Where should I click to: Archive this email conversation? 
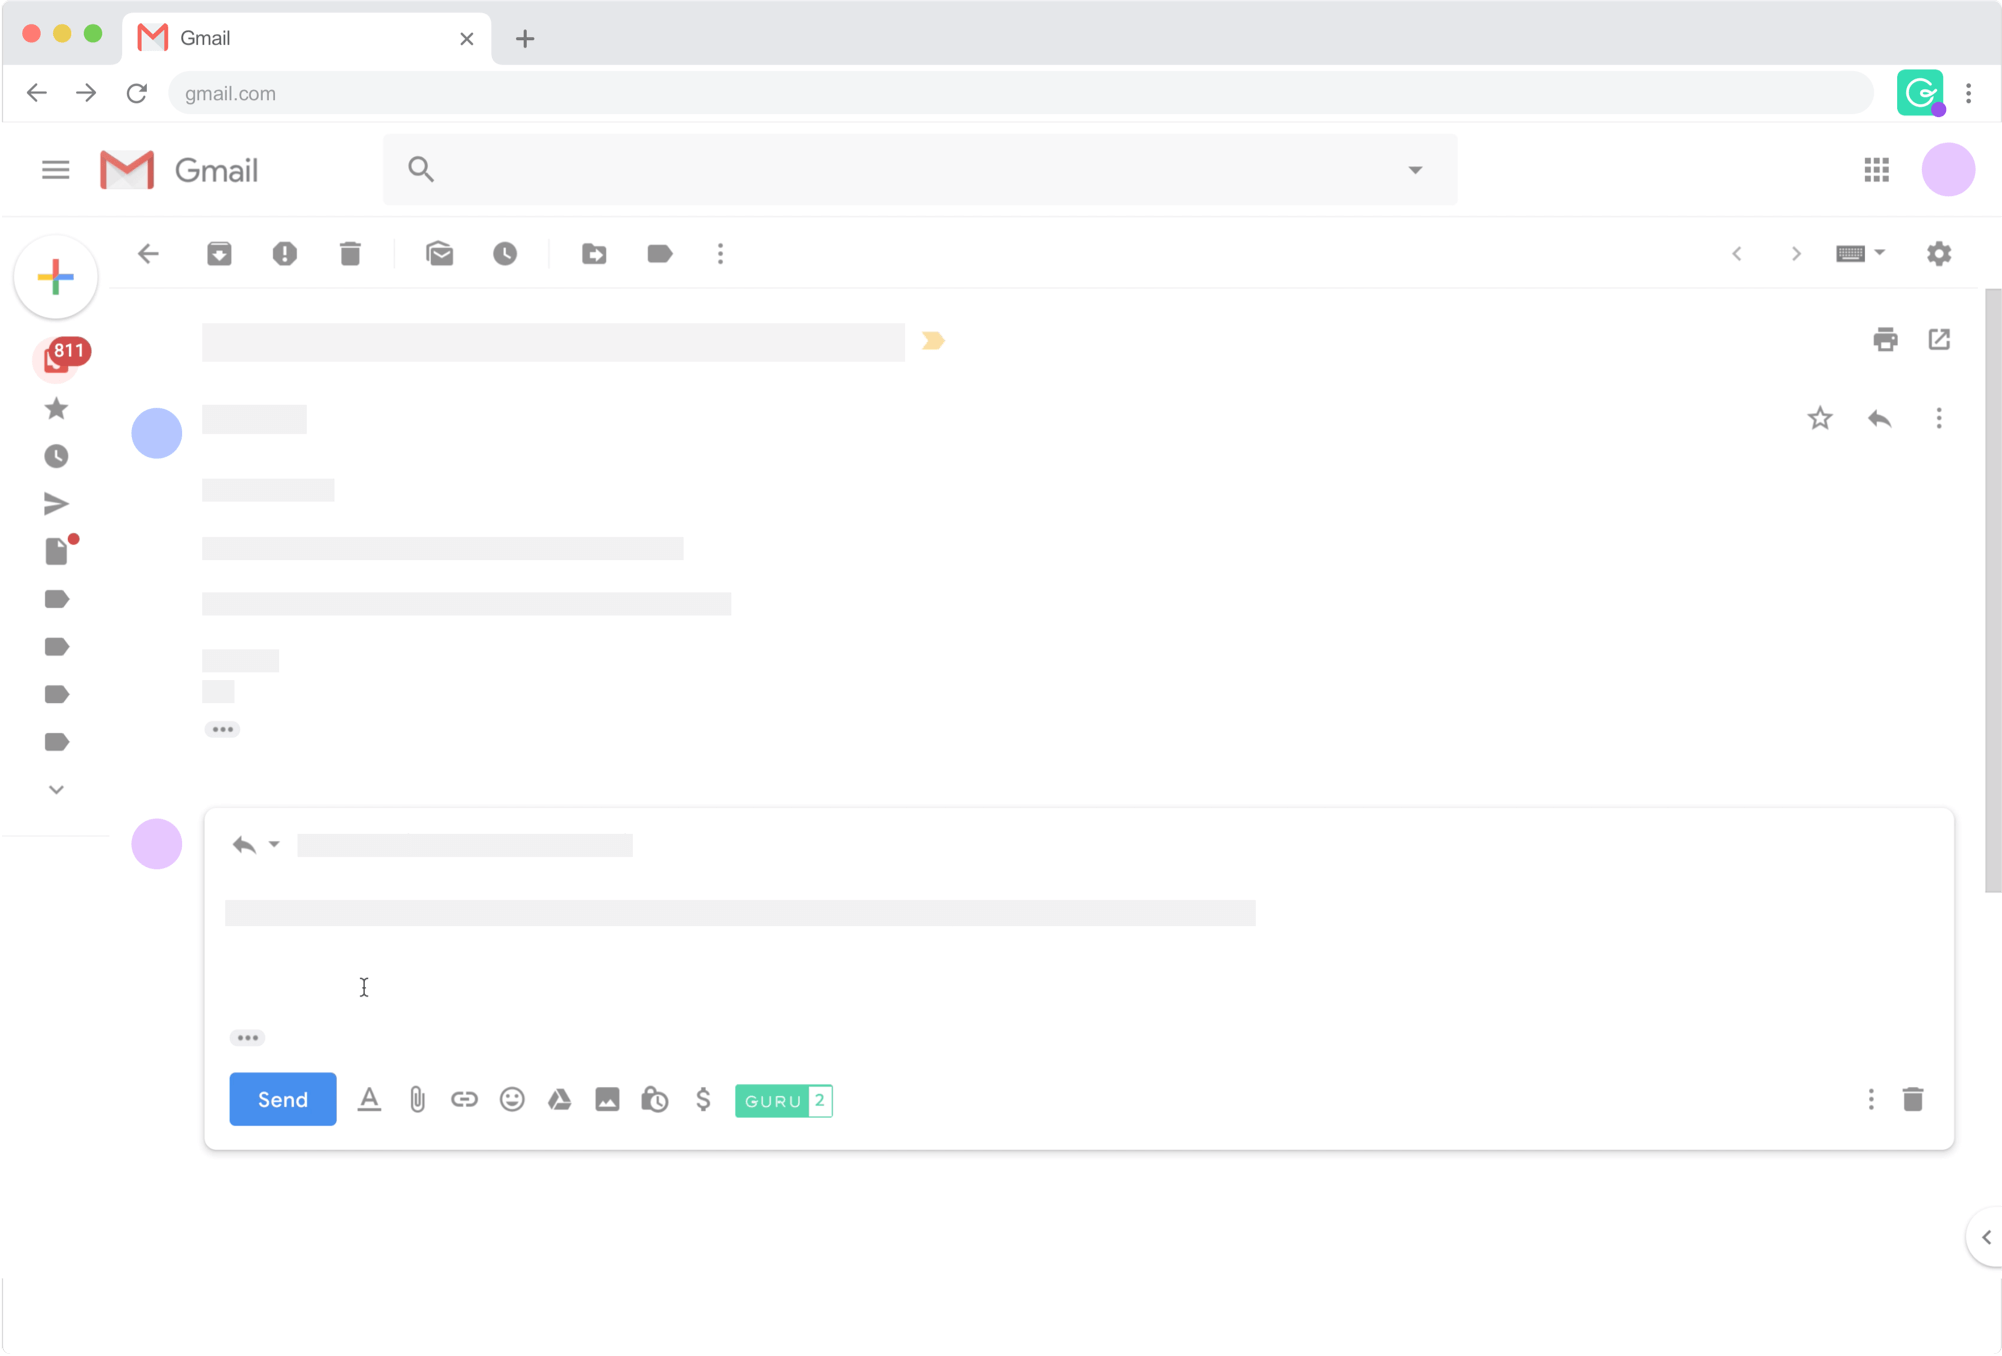point(219,254)
